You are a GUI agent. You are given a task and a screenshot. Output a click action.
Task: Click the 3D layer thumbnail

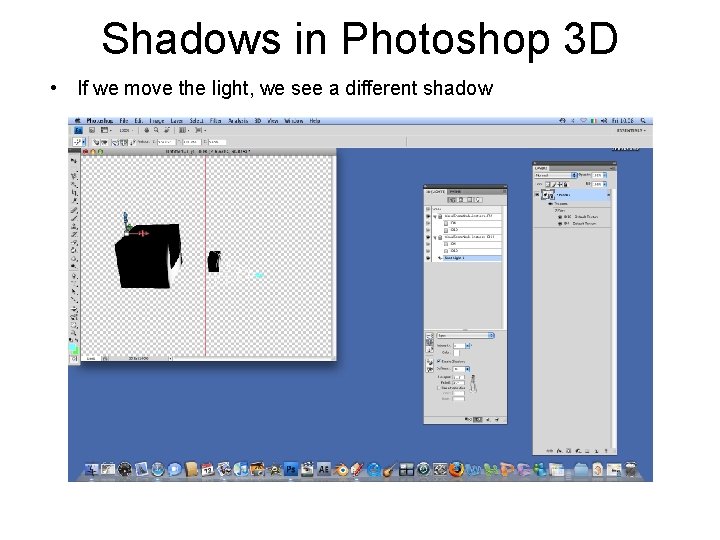(x=548, y=195)
